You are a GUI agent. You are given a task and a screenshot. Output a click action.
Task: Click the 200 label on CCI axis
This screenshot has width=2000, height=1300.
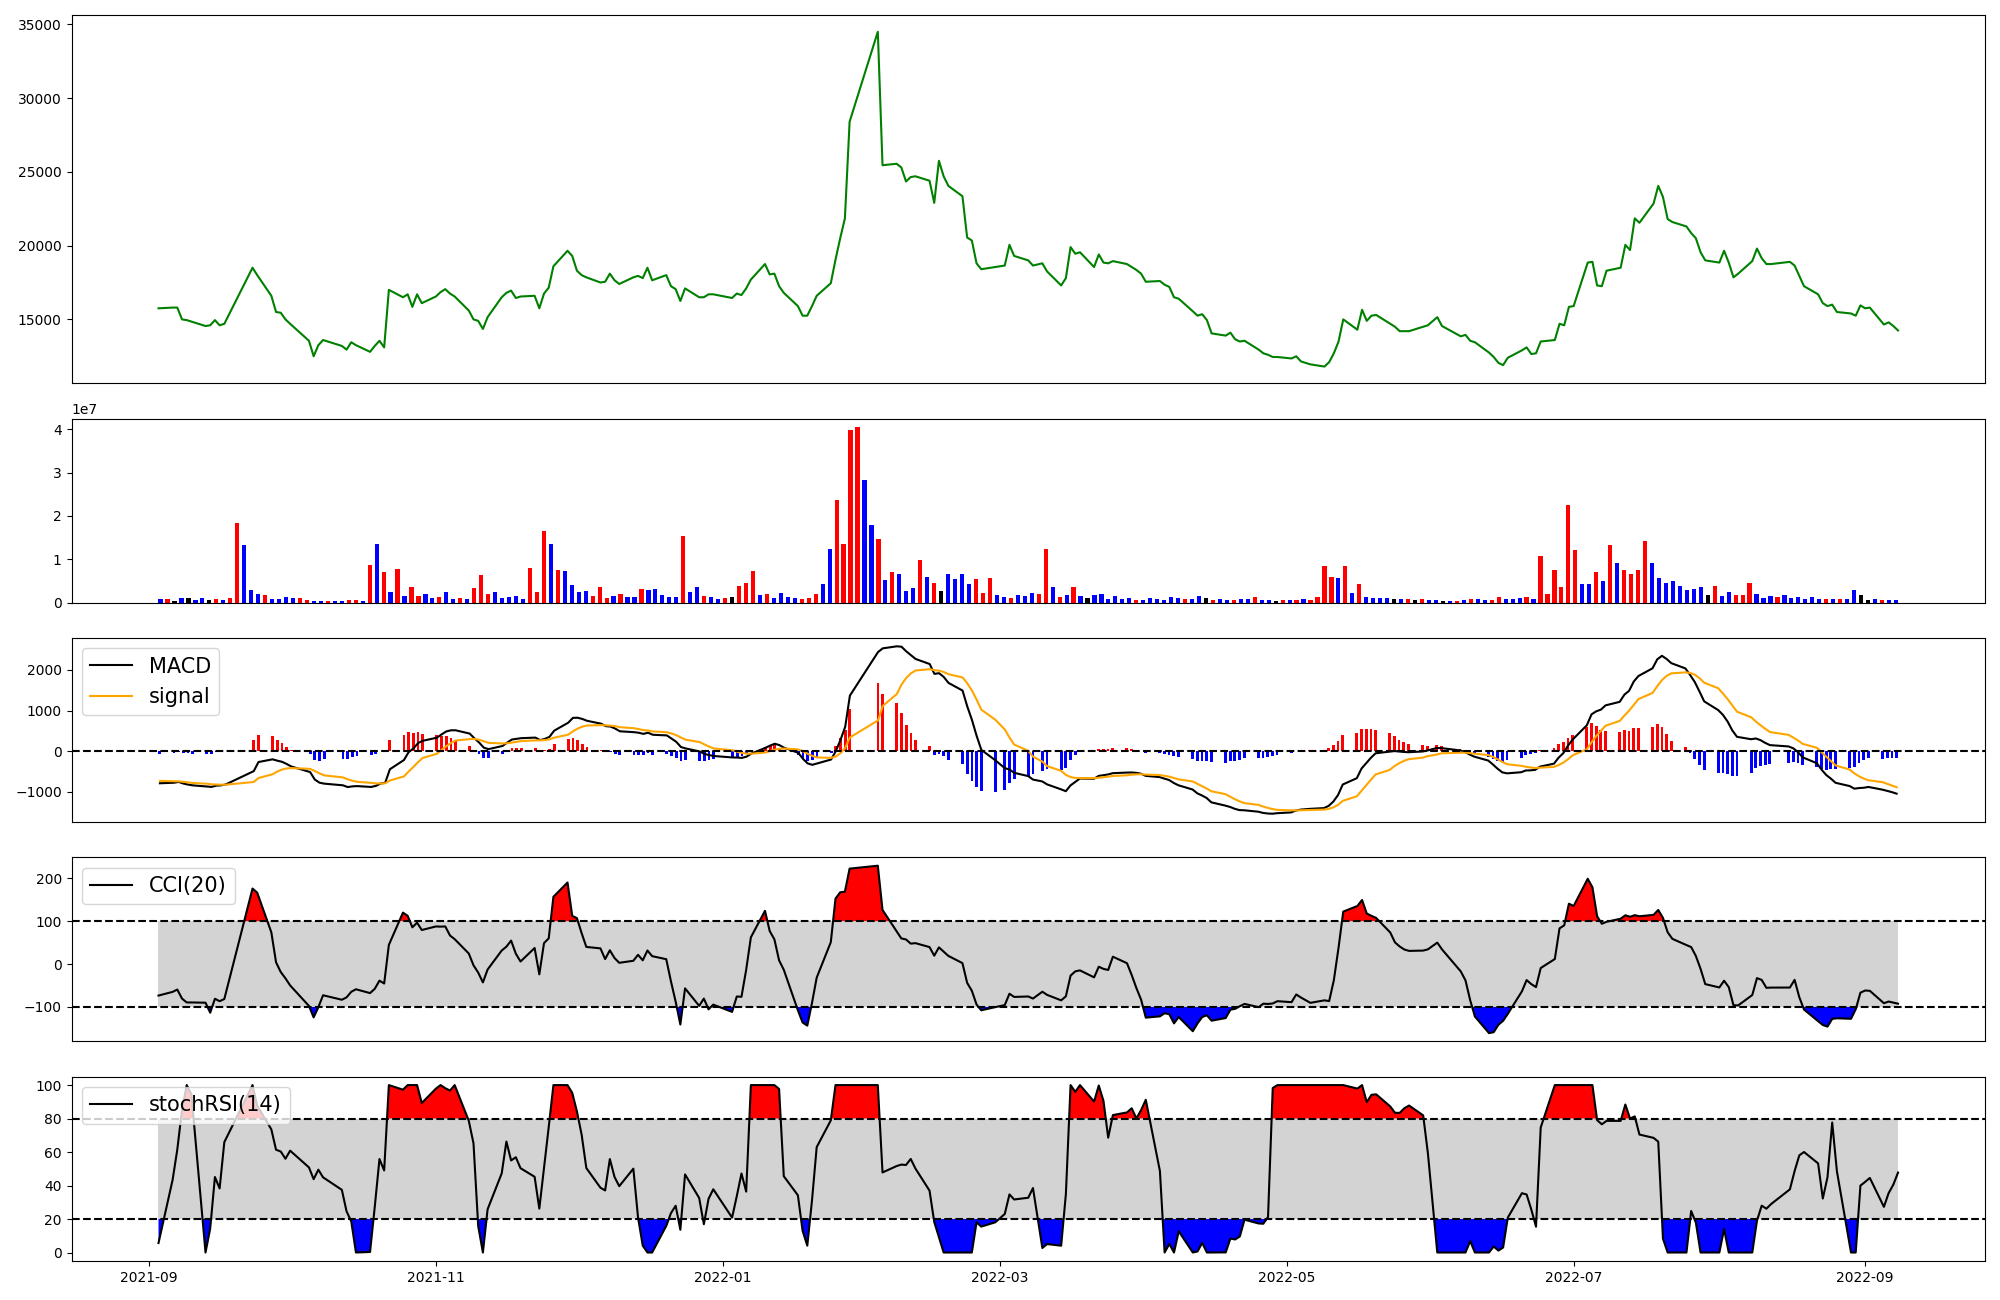click(x=49, y=879)
